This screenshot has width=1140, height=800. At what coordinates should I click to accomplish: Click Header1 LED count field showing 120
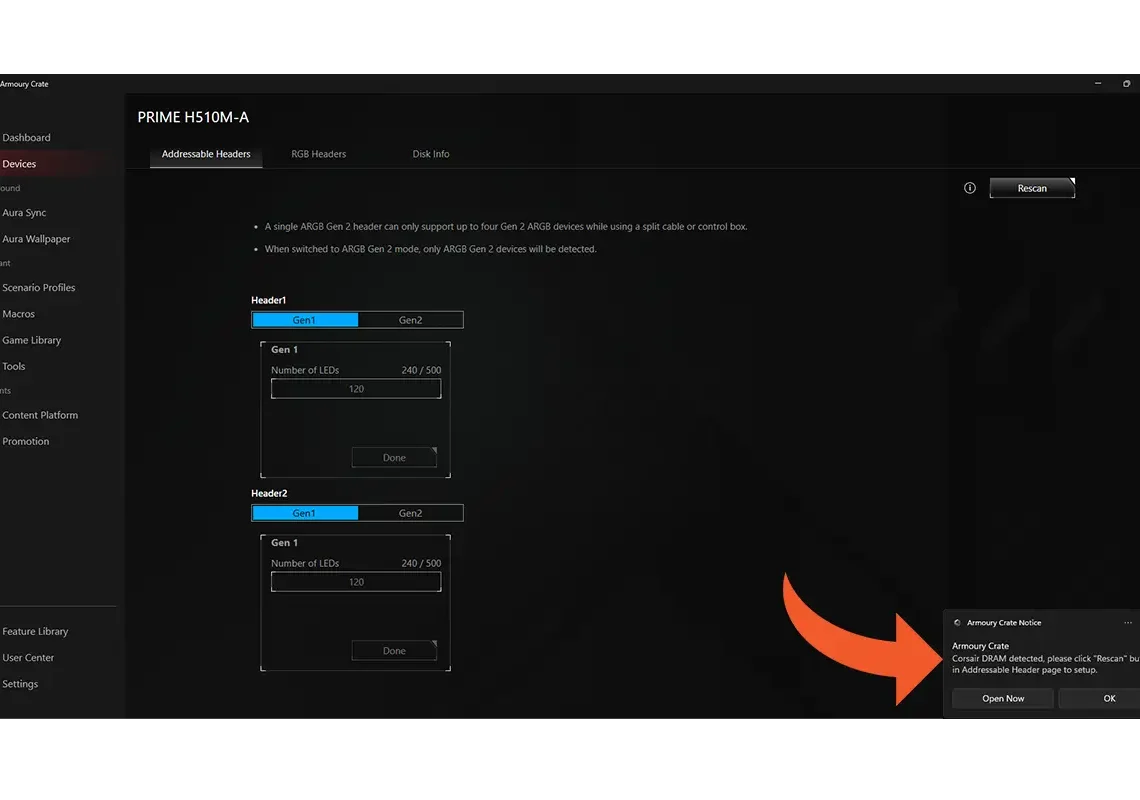point(356,389)
